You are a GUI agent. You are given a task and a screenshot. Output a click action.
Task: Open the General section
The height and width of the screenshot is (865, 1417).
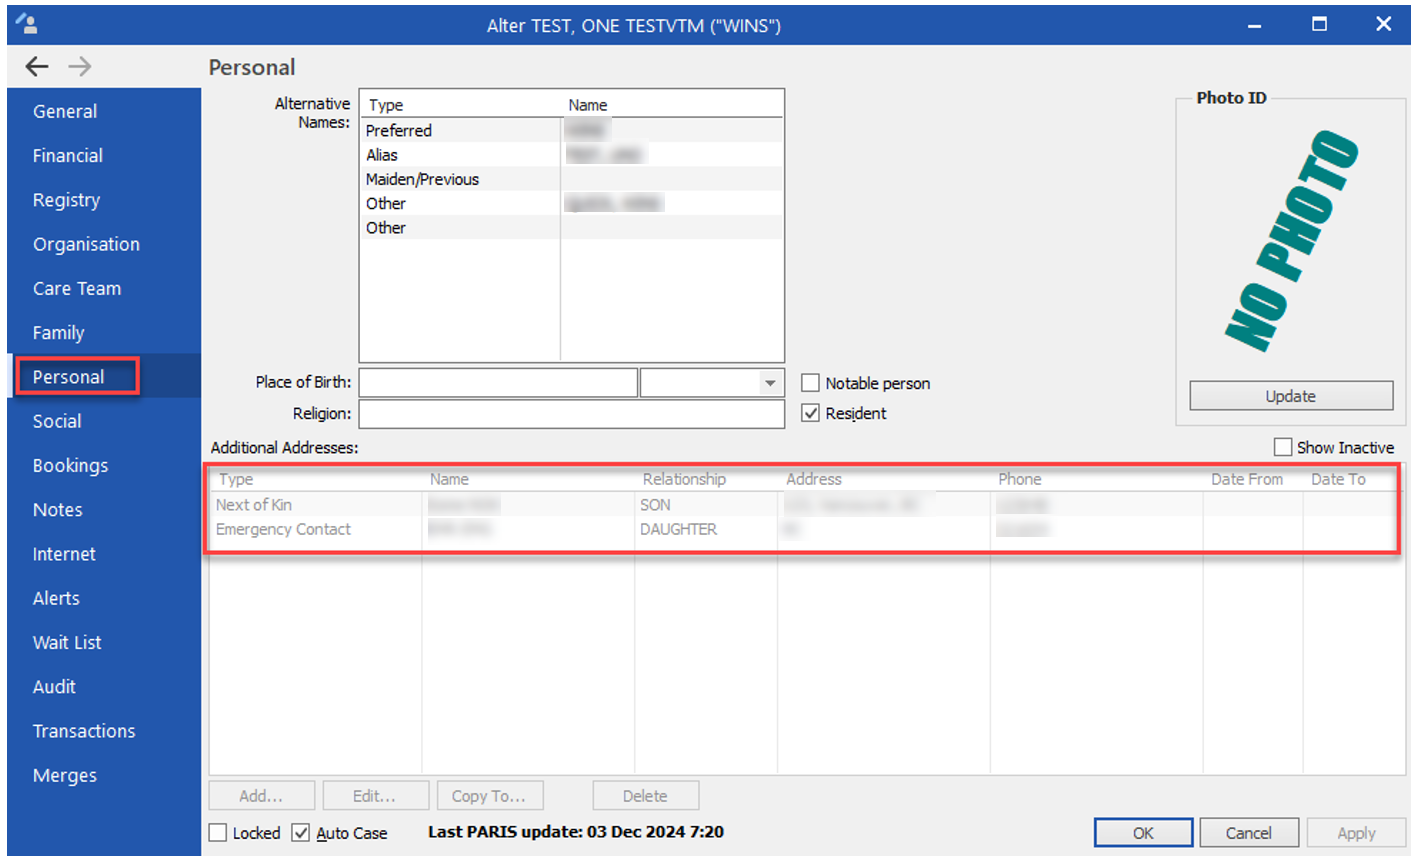click(x=65, y=111)
